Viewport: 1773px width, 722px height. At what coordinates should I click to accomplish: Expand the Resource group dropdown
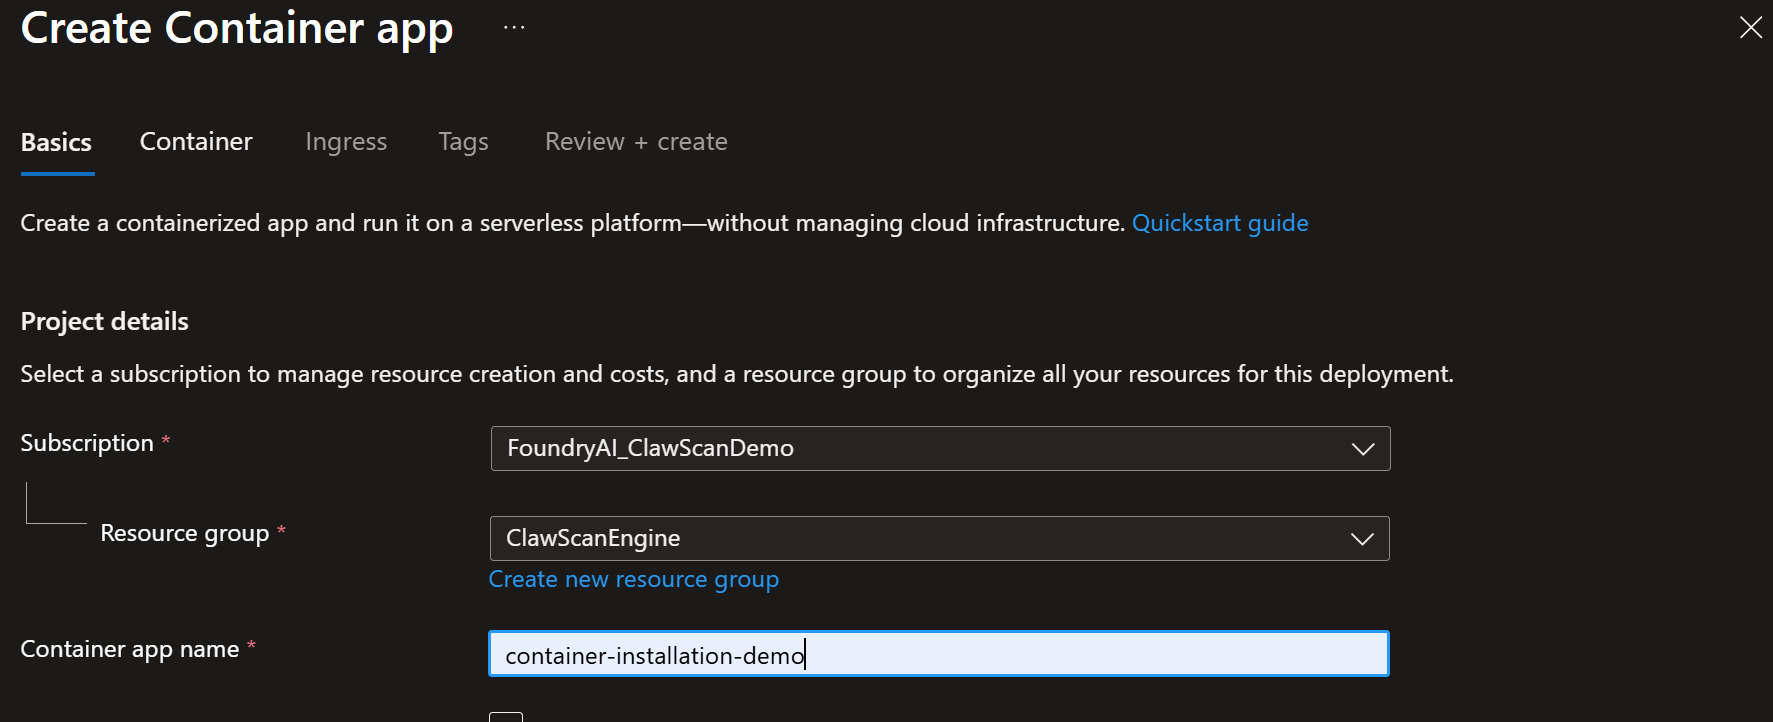[x=939, y=538]
